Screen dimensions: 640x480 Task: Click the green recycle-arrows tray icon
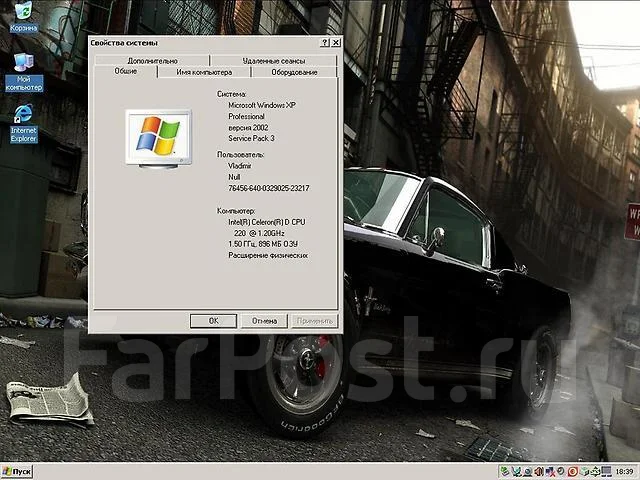(x=595, y=471)
